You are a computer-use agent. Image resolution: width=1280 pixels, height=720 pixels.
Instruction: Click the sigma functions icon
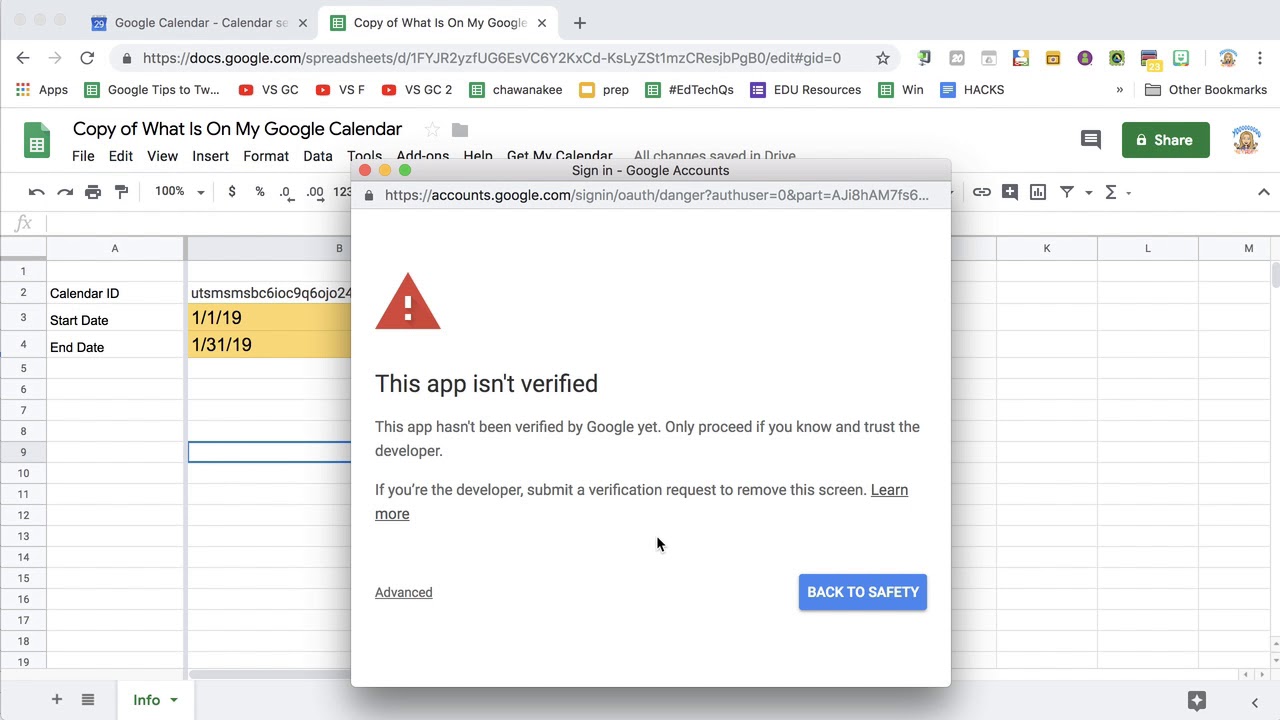click(x=1110, y=192)
